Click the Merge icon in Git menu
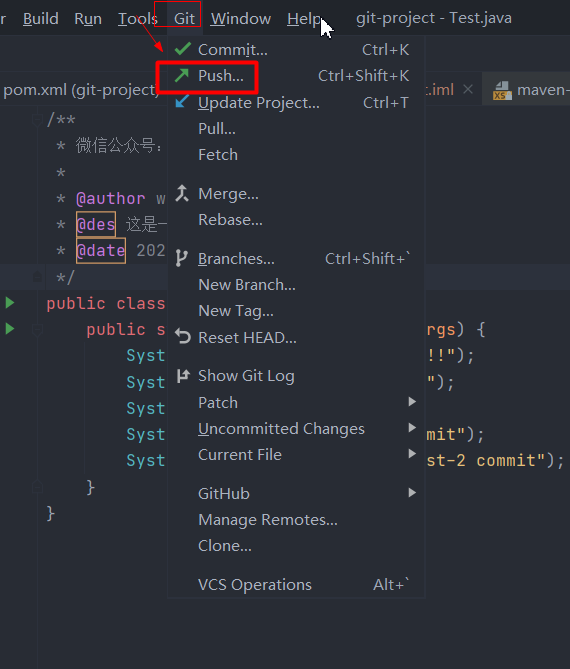Screen dimensions: 570x669 182,193
